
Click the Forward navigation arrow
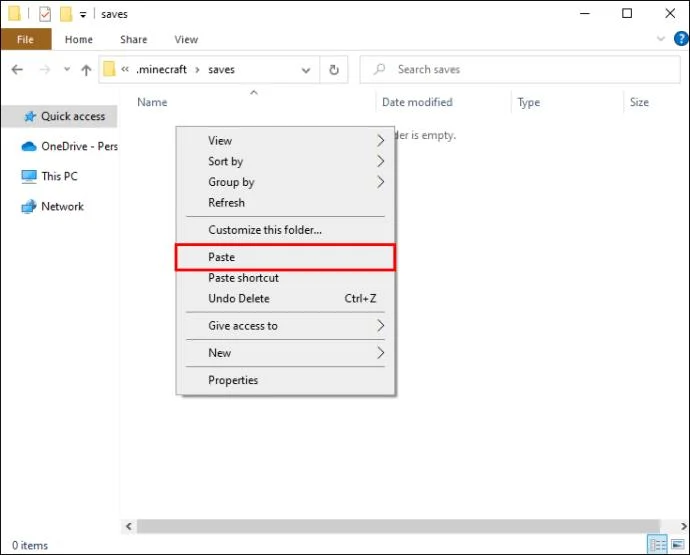pyautogui.click(x=44, y=70)
